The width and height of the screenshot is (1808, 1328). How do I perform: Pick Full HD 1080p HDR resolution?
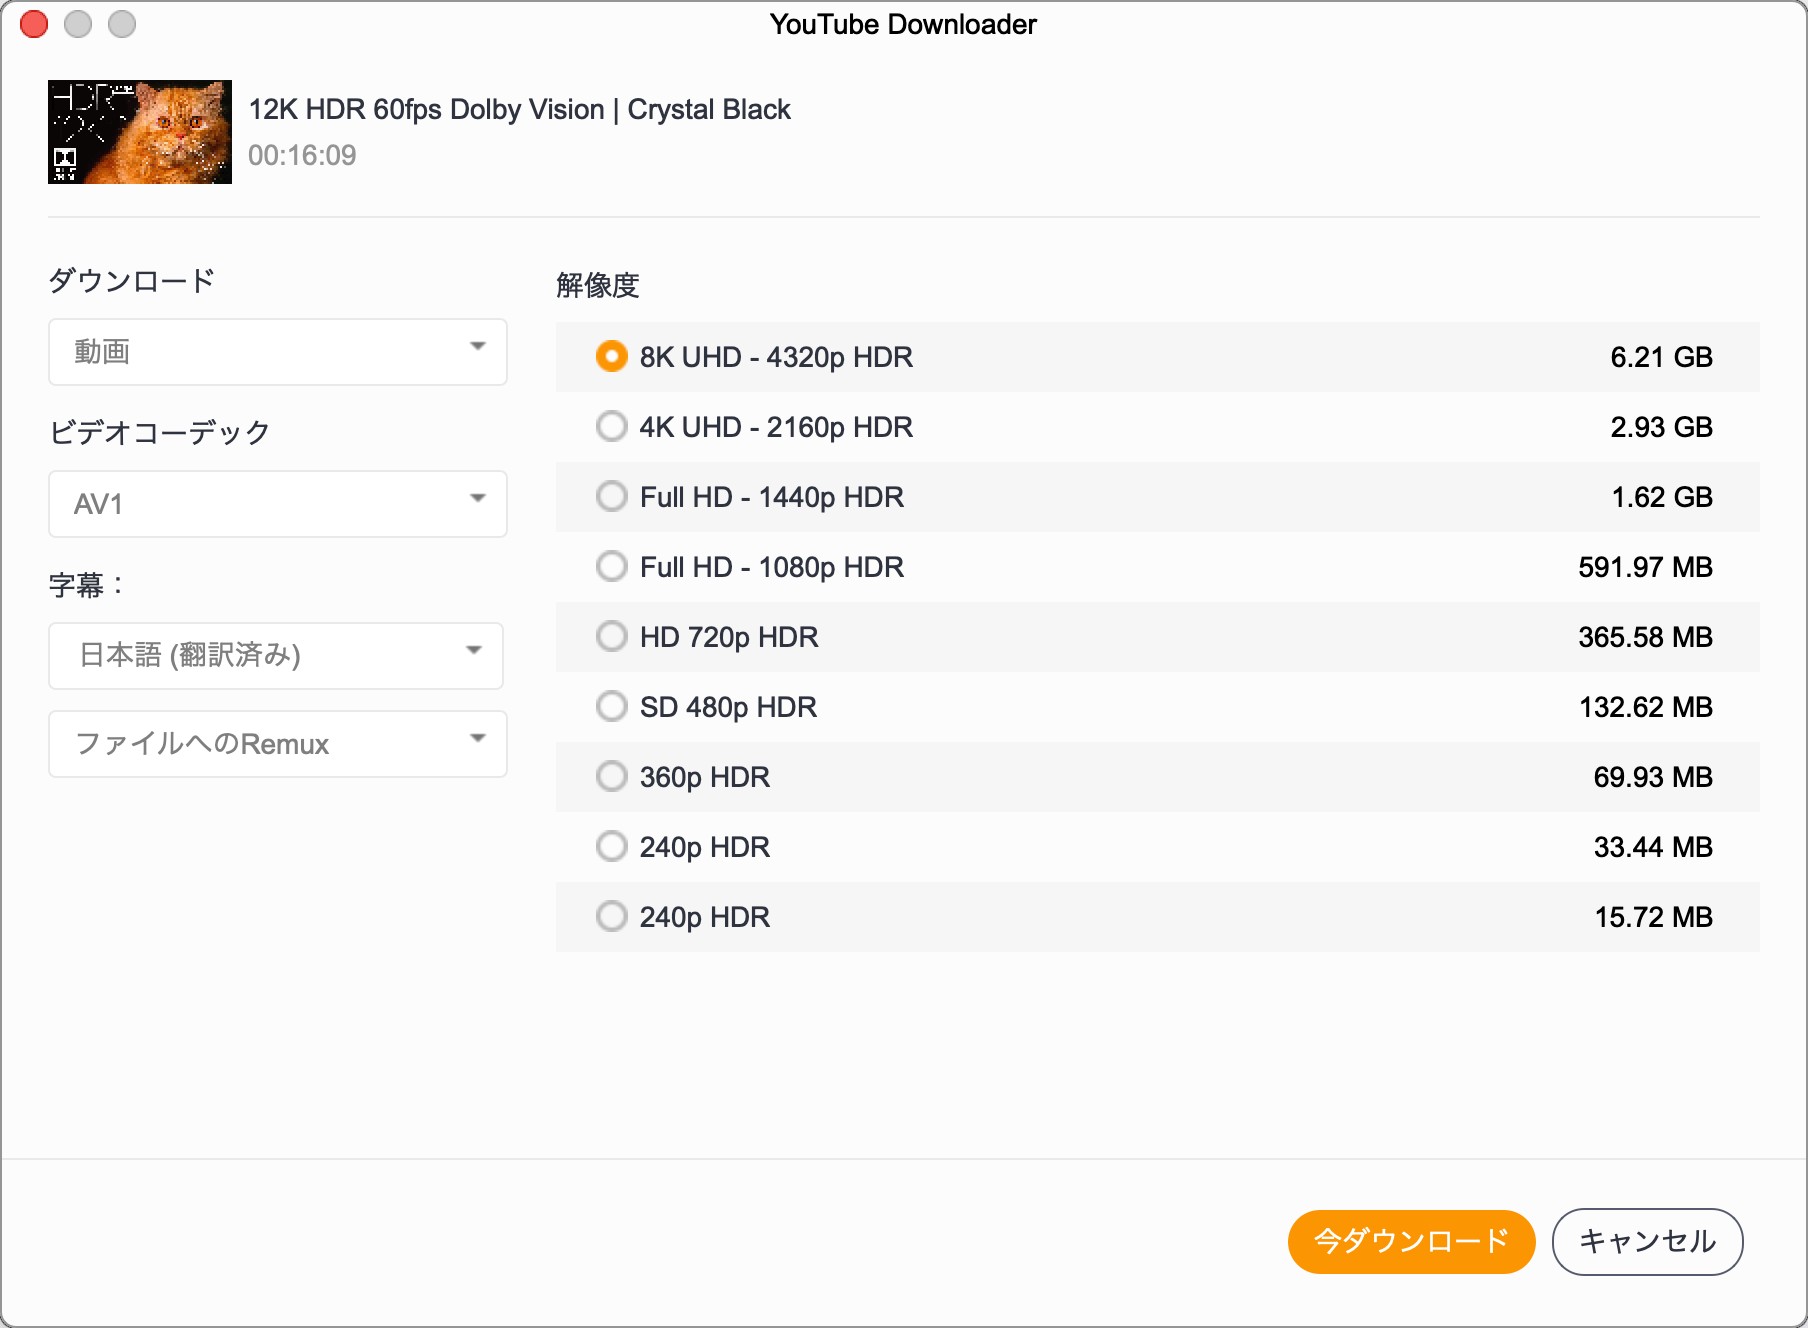(x=611, y=567)
